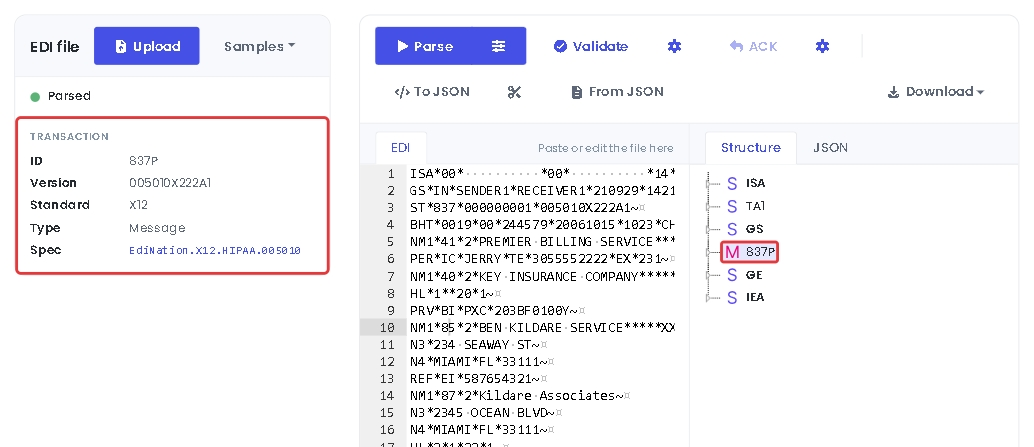The height and width of the screenshot is (447, 1034).
Task: Expand the TA1 segment node
Action: click(710, 207)
